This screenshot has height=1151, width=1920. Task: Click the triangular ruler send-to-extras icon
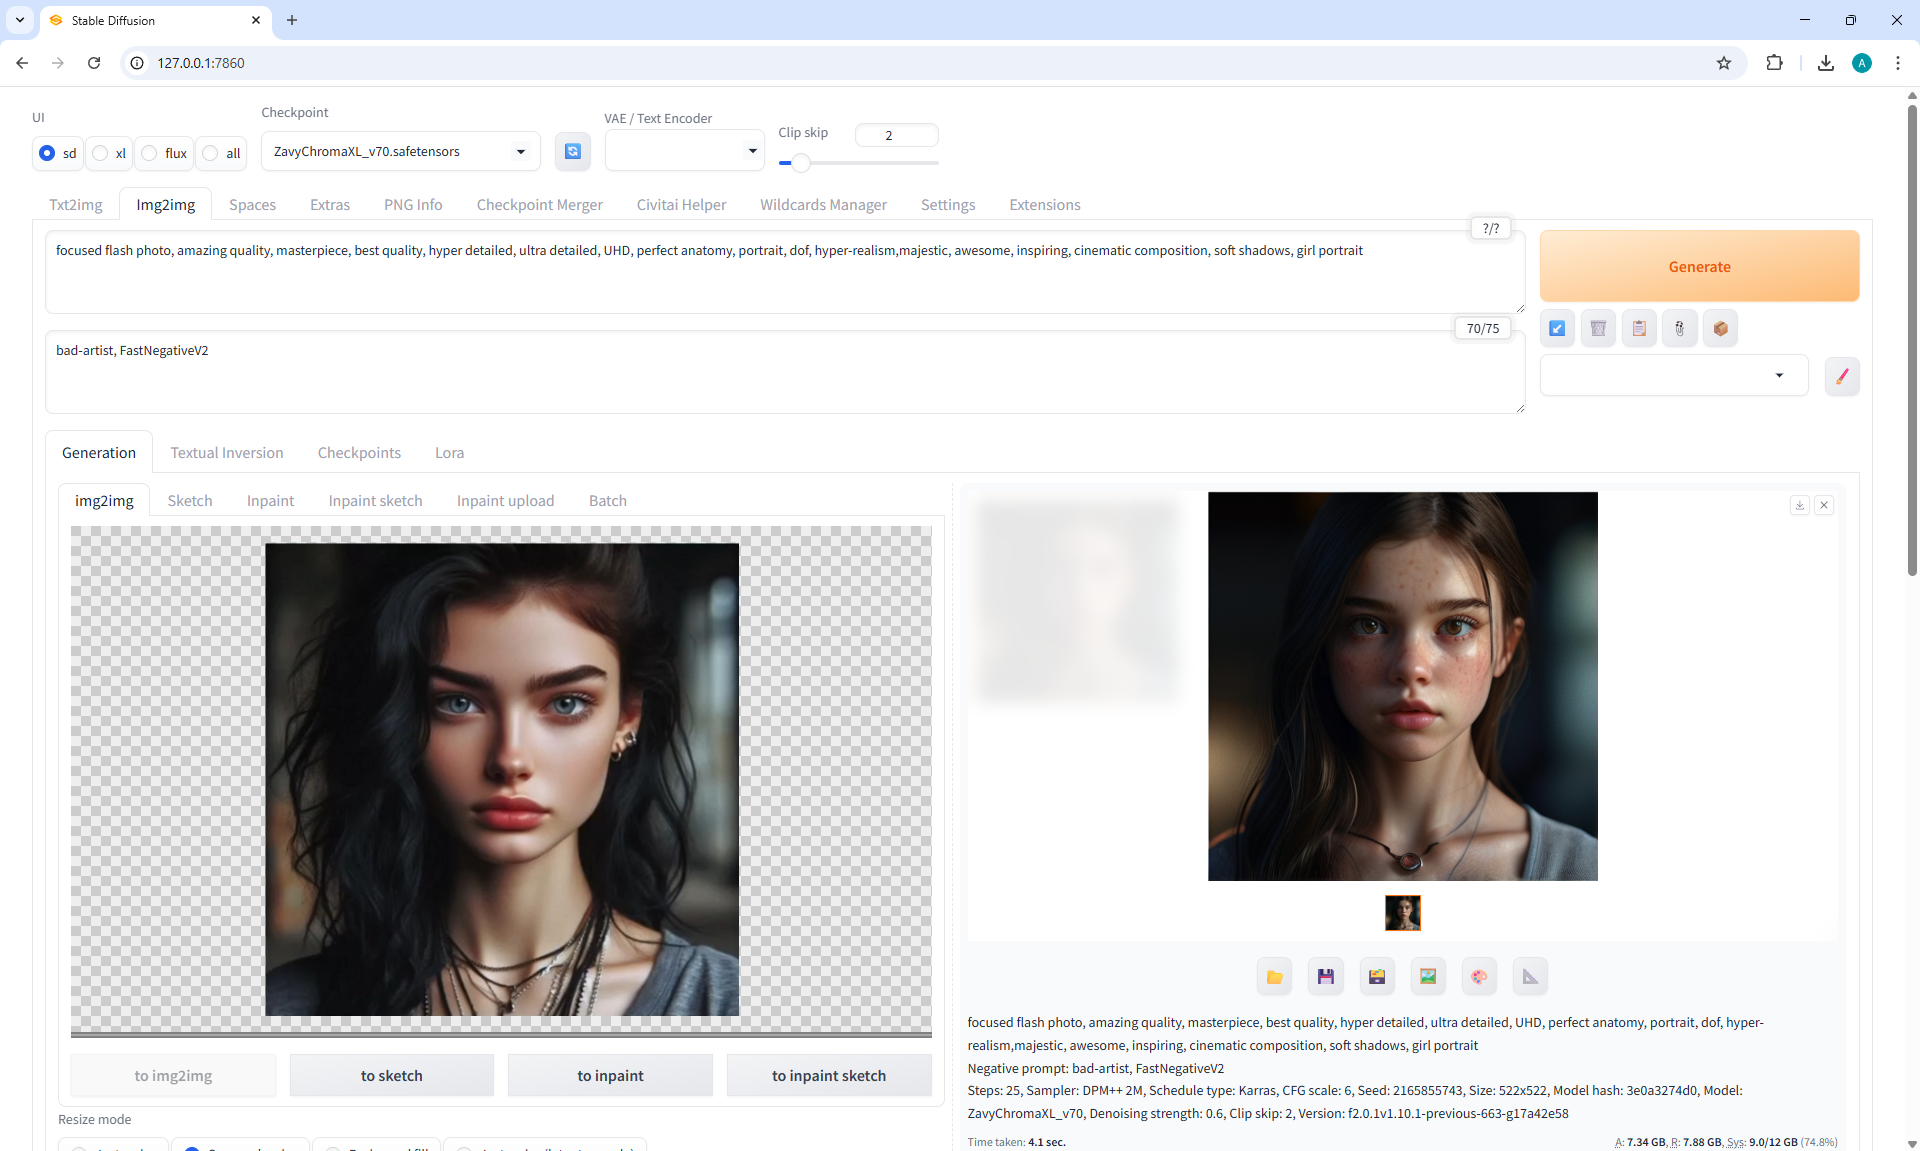[x=1530, y=976]
